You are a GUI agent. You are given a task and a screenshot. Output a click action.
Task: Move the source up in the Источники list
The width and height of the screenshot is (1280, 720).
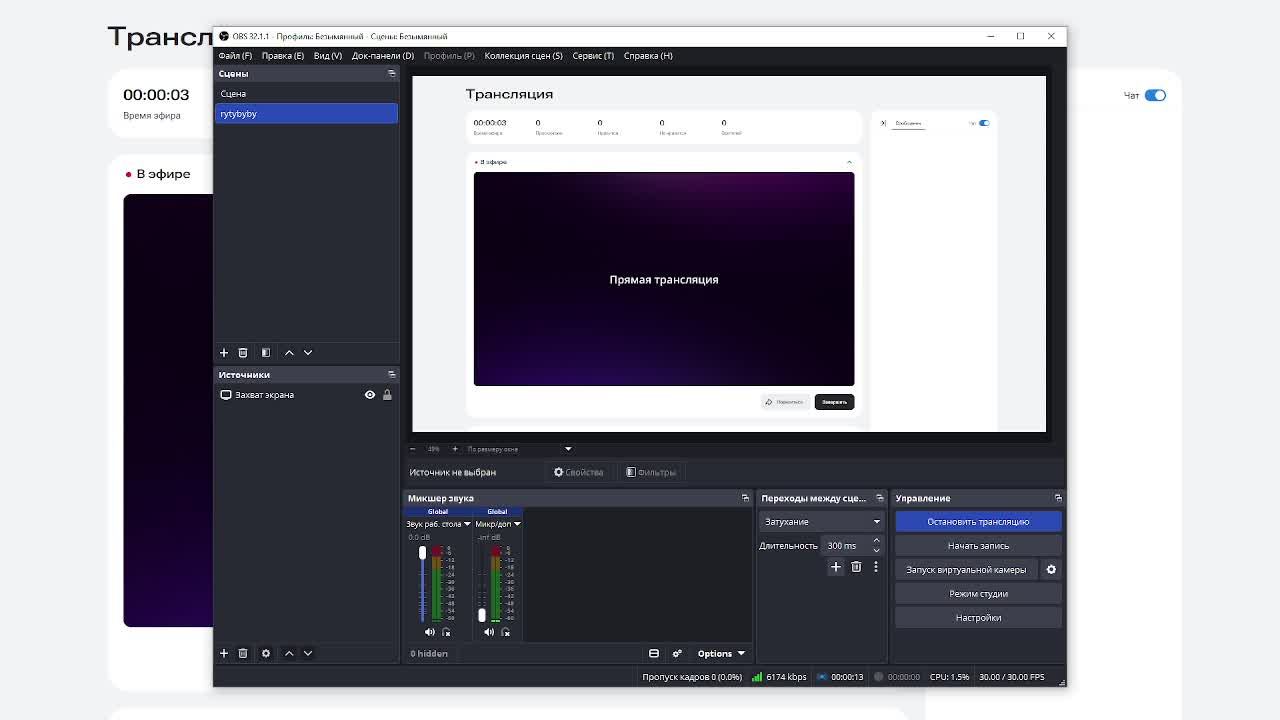(289, 653)
